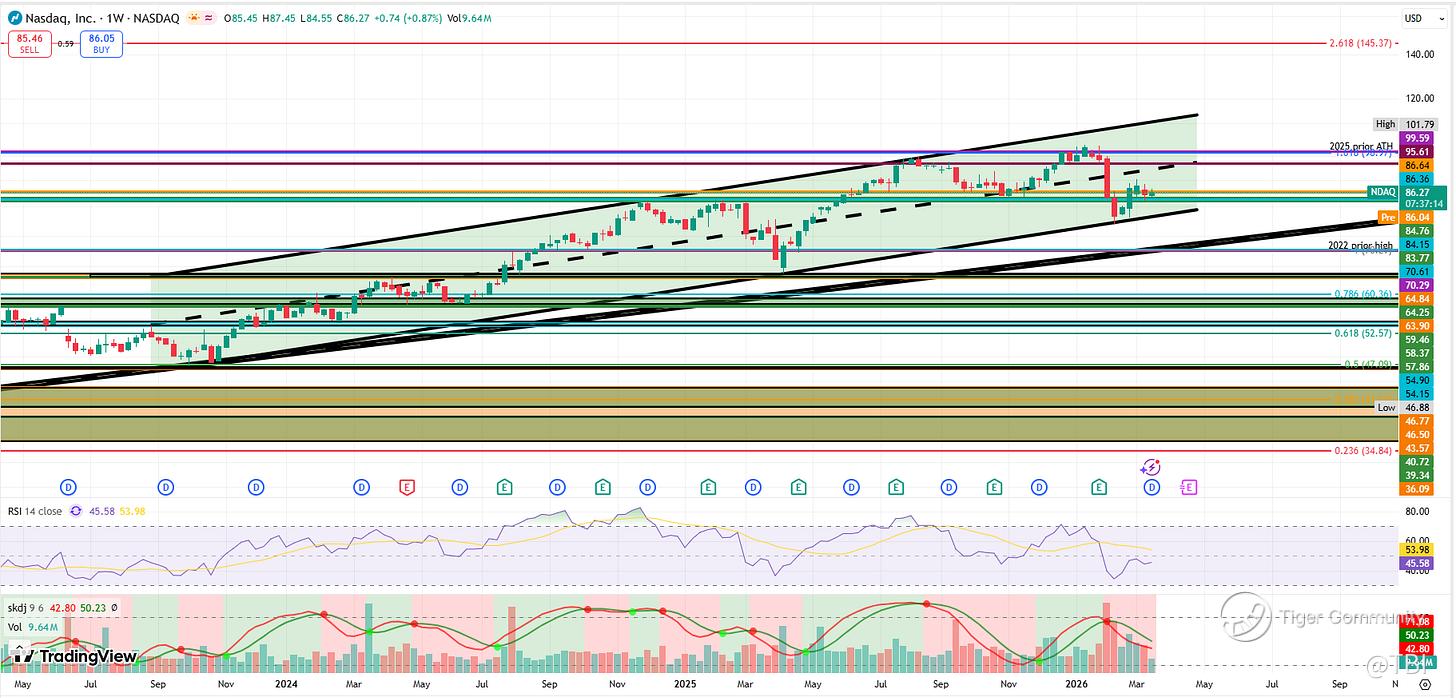Image resolution: width=1456 pixels, height=698 pixels.
Task: Click the Low label on the price scale
Action: pyautogui.click(x=1386, y=408)
